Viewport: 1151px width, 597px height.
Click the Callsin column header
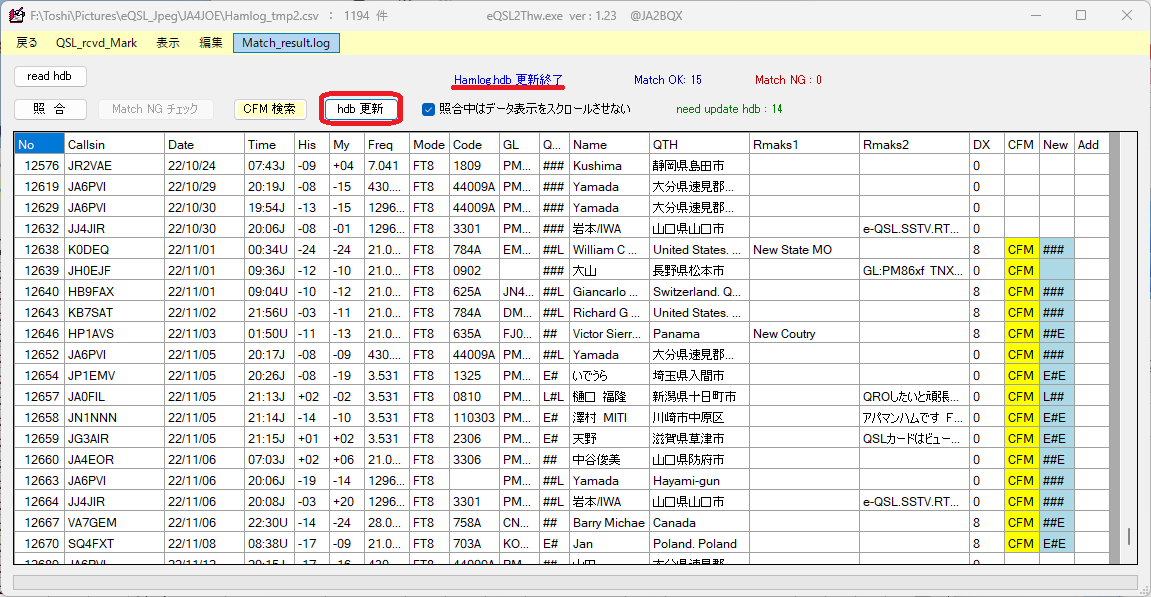pyautogui.click(x=114, y=144)
